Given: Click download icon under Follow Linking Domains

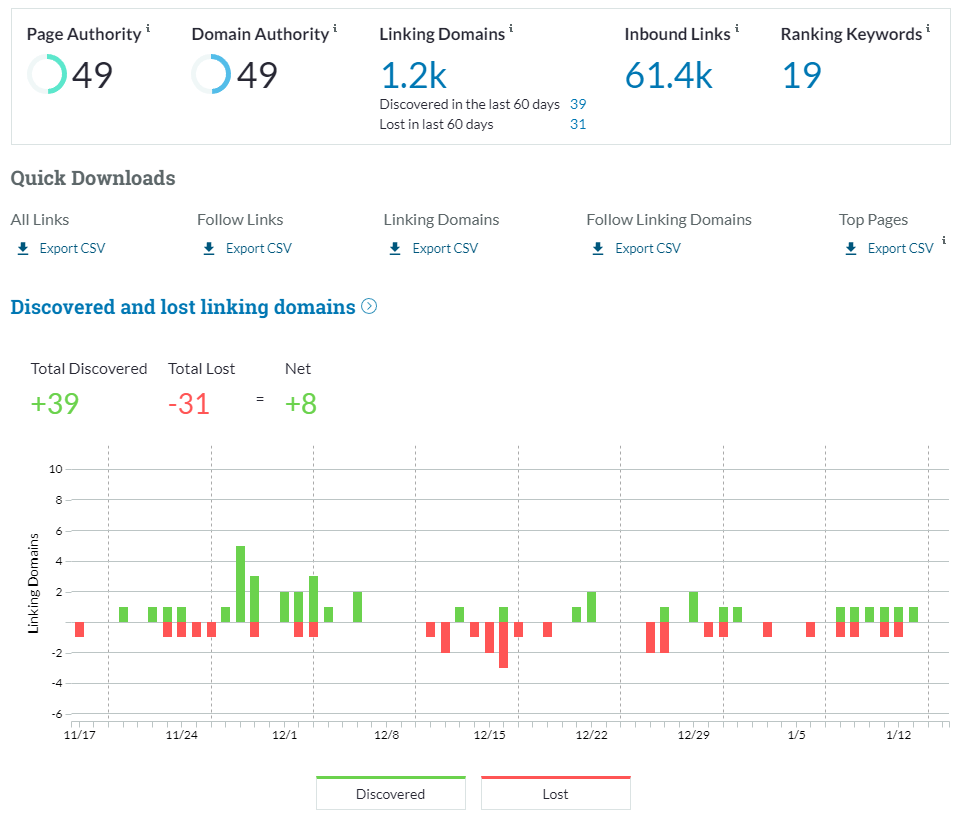Looking at the screenshot, I should [x=598, y=249].
